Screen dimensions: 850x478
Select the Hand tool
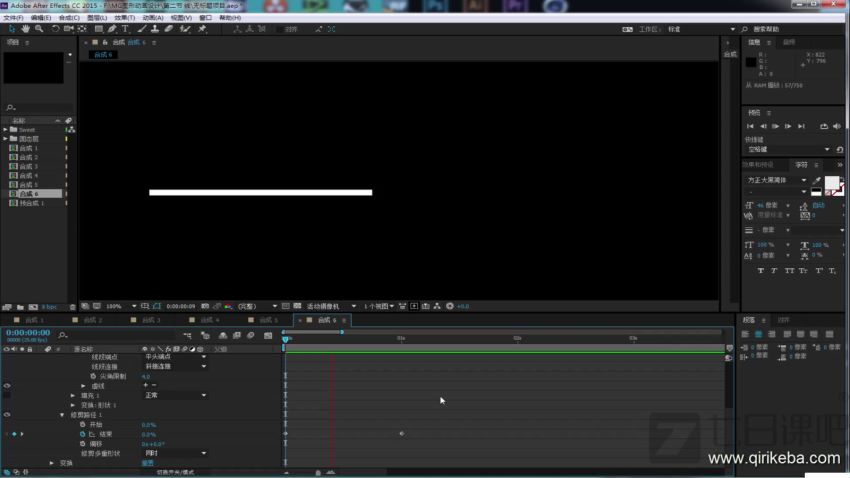click(x=25, y=29)
